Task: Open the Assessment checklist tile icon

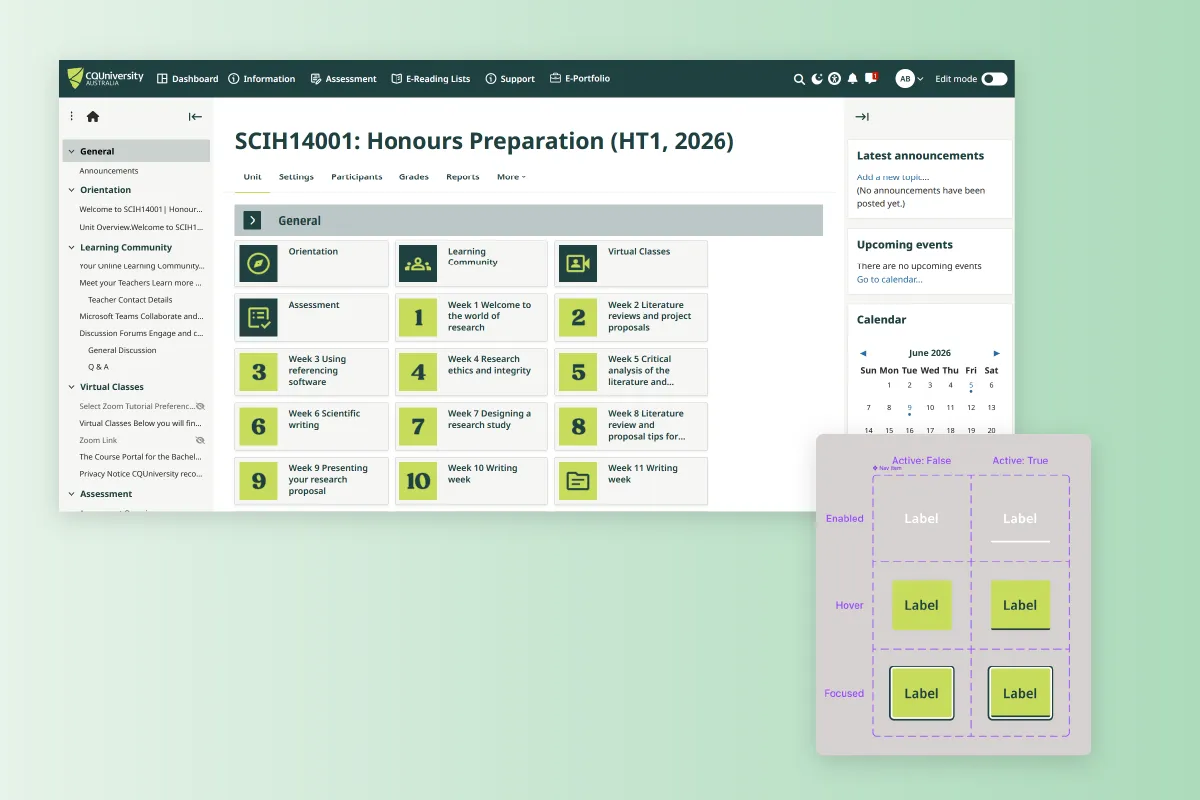Action: click(x=258, y=317)
